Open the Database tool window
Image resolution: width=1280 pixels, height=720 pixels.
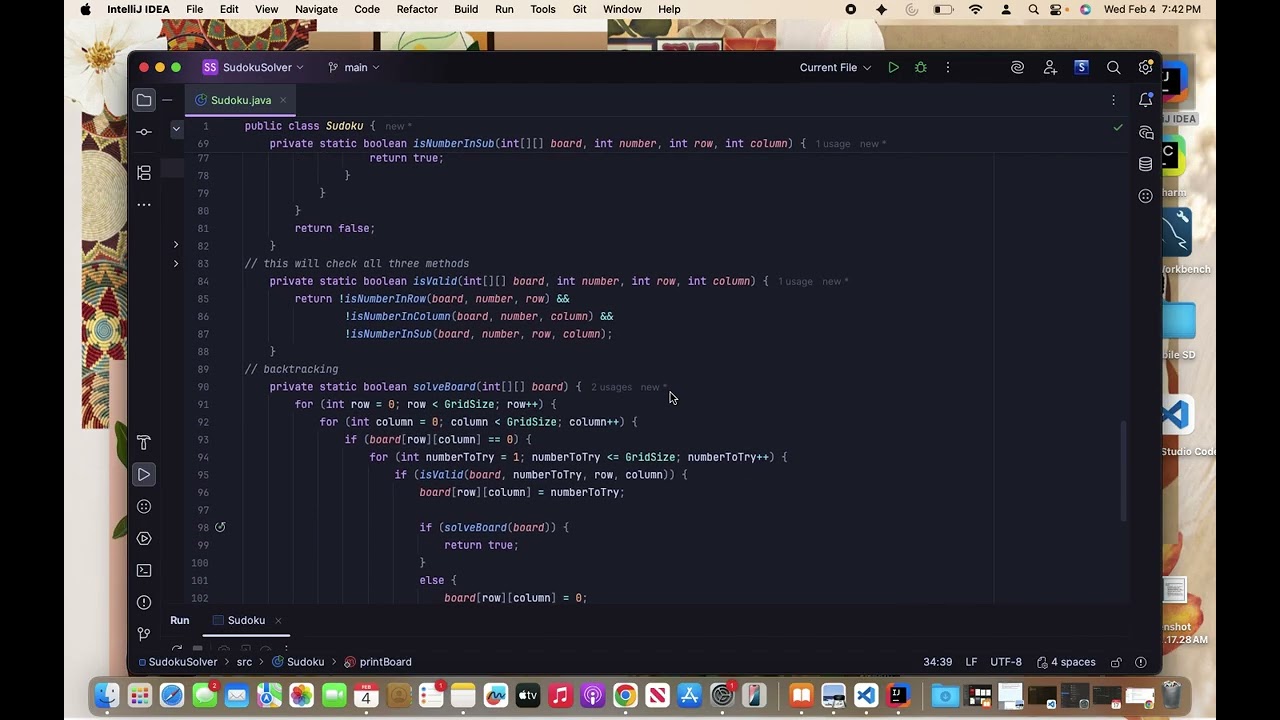(x=1146, y=164)
